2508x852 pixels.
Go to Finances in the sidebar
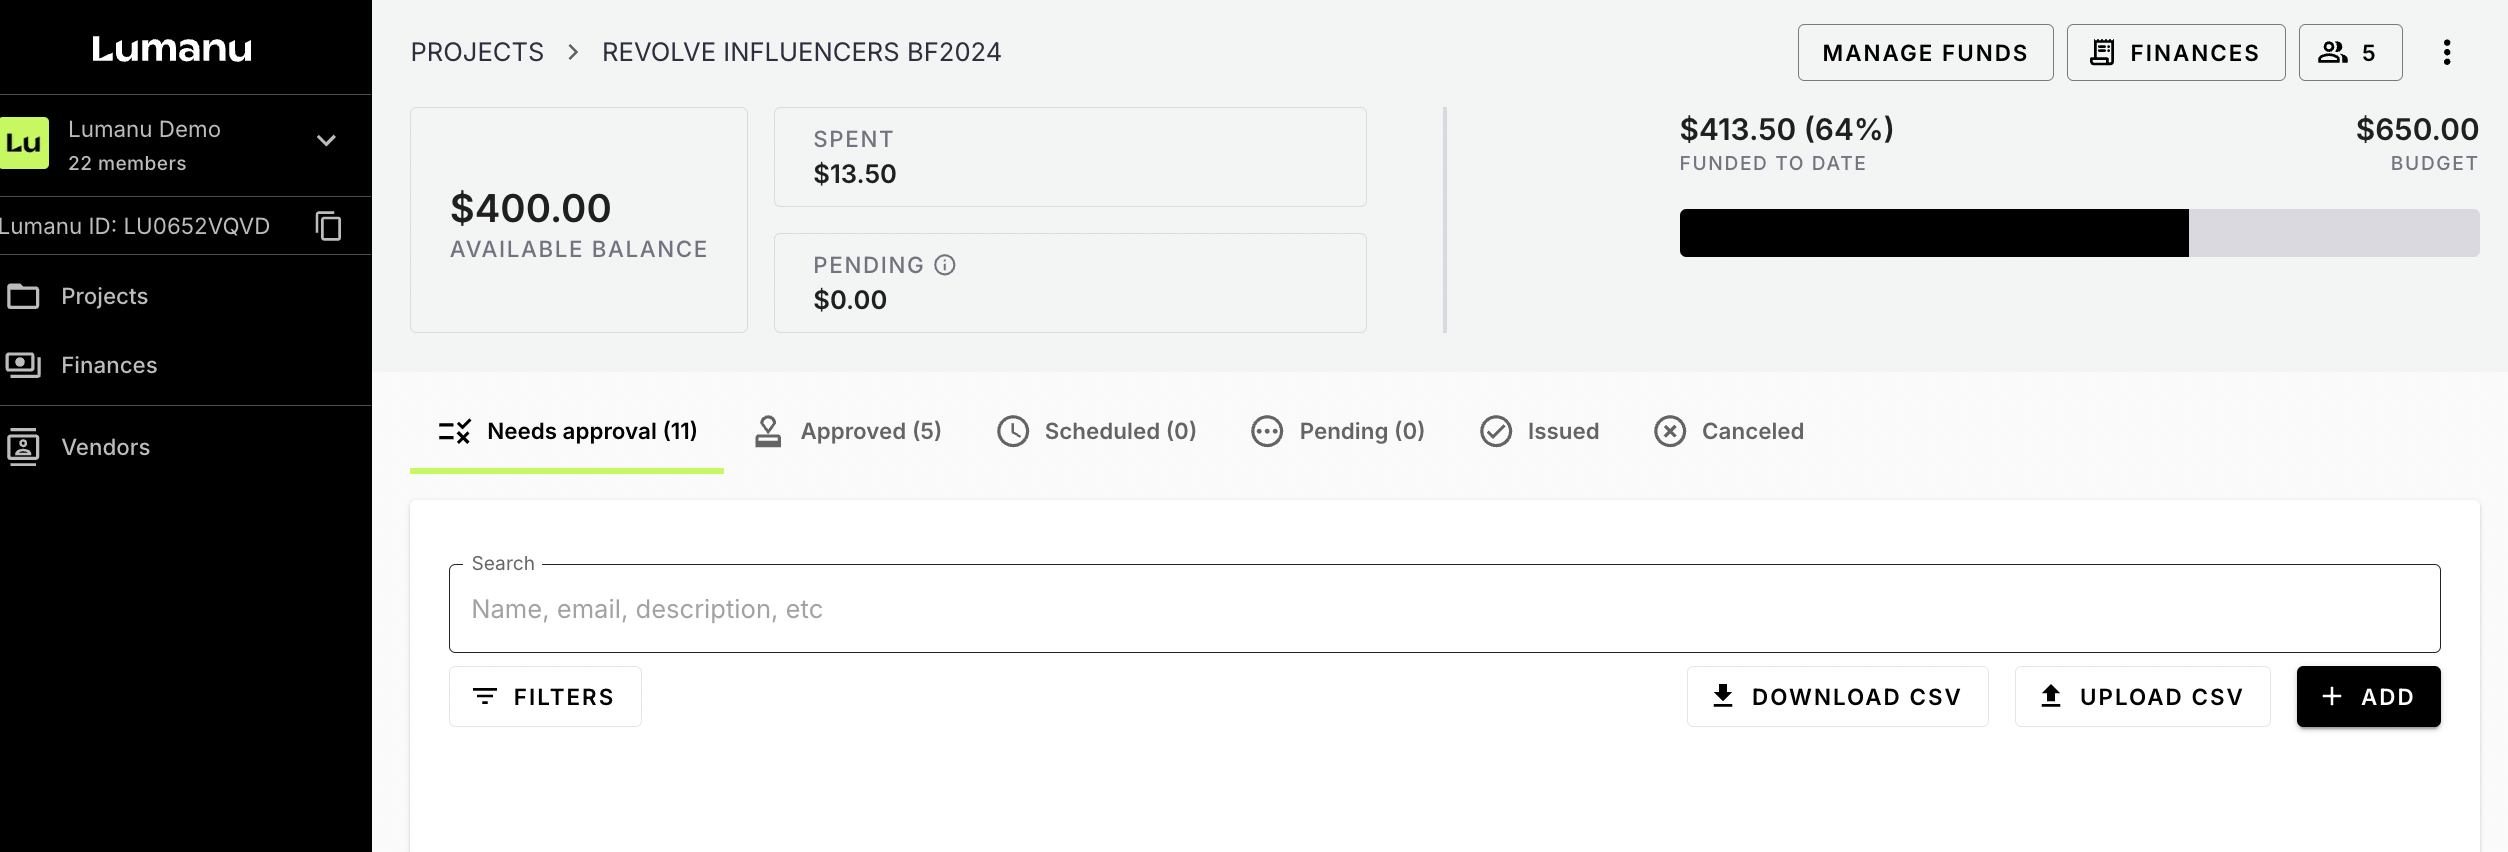[x=109, y=365]
